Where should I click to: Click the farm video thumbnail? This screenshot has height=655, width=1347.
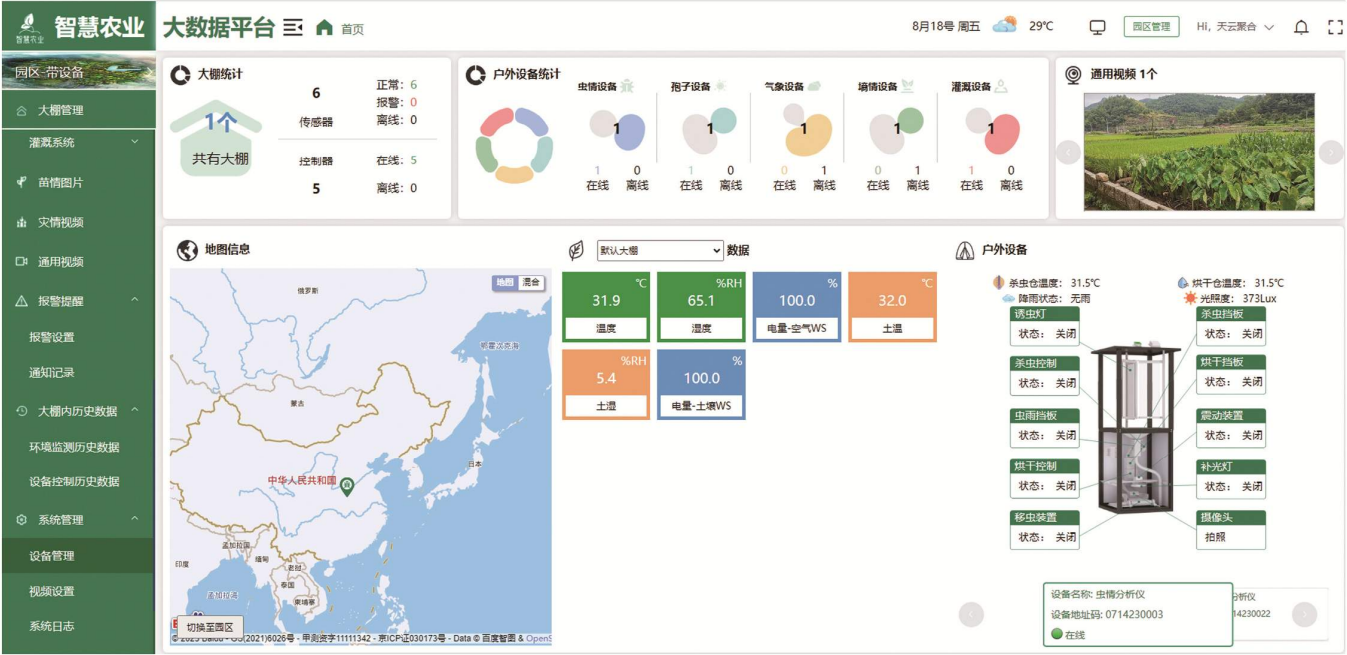[1199, 152]
